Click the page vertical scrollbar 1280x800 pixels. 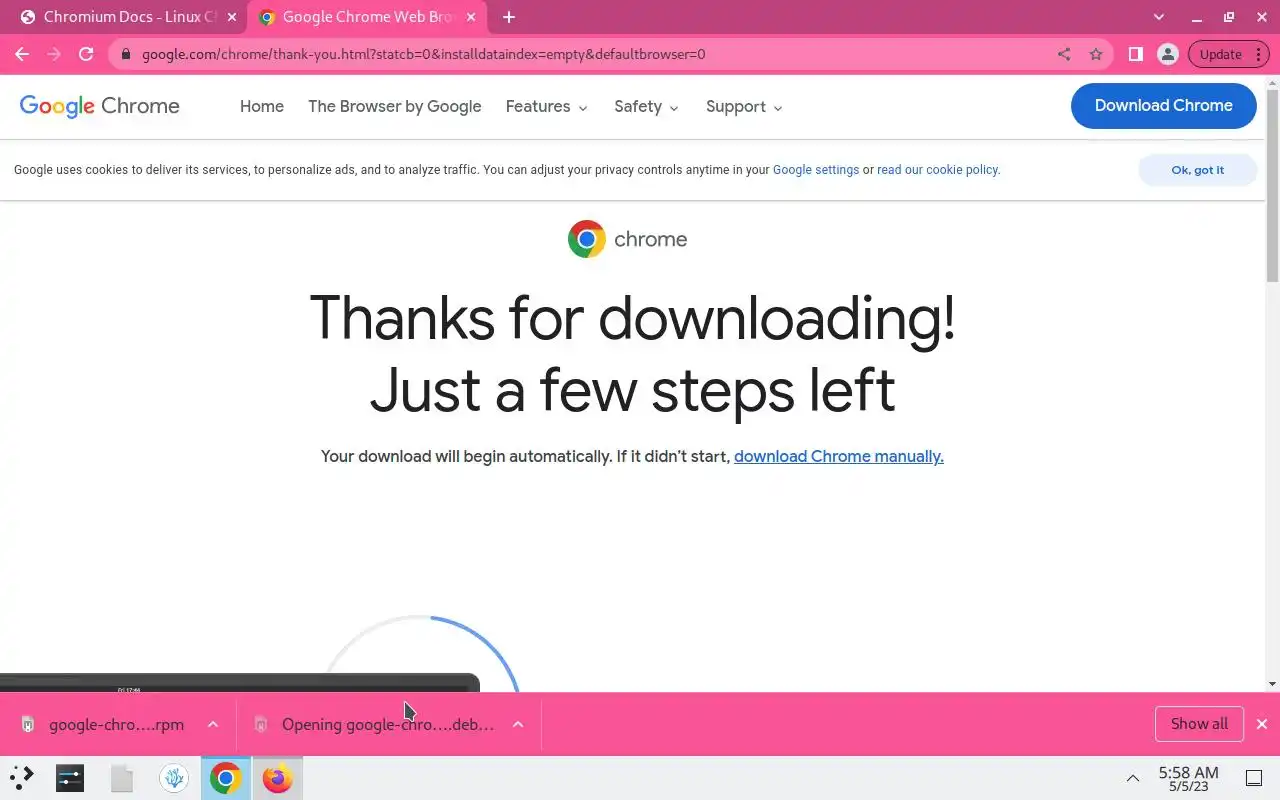1272,185
